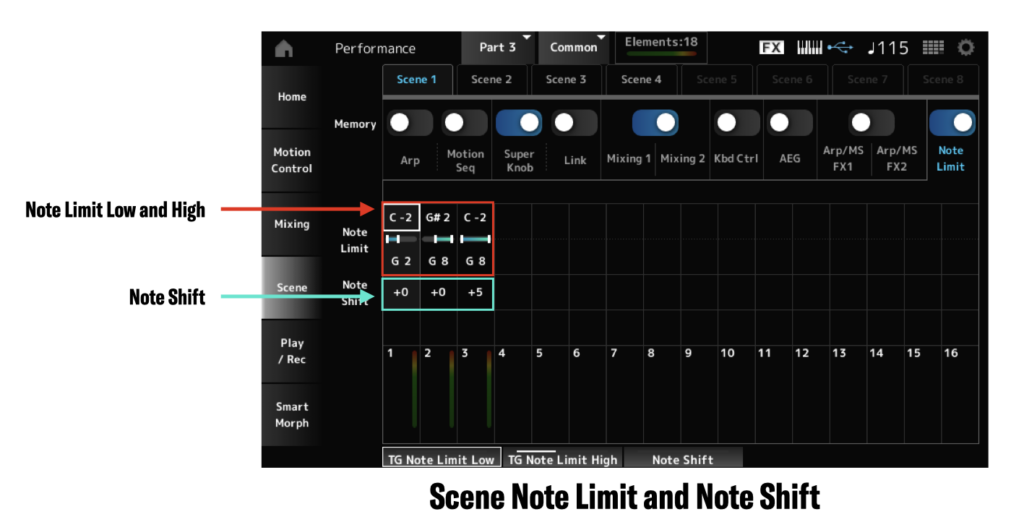The image size is (1024, 530).
Task: Disable Super Knob memory switch
Action: point(519,123)
